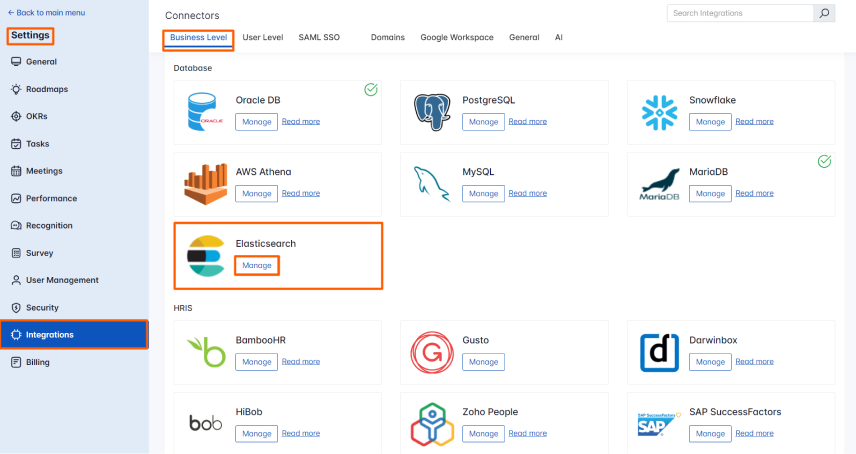Open Read more for MySQL
This screenshot has width=856, height=454.
click(527, 193)
